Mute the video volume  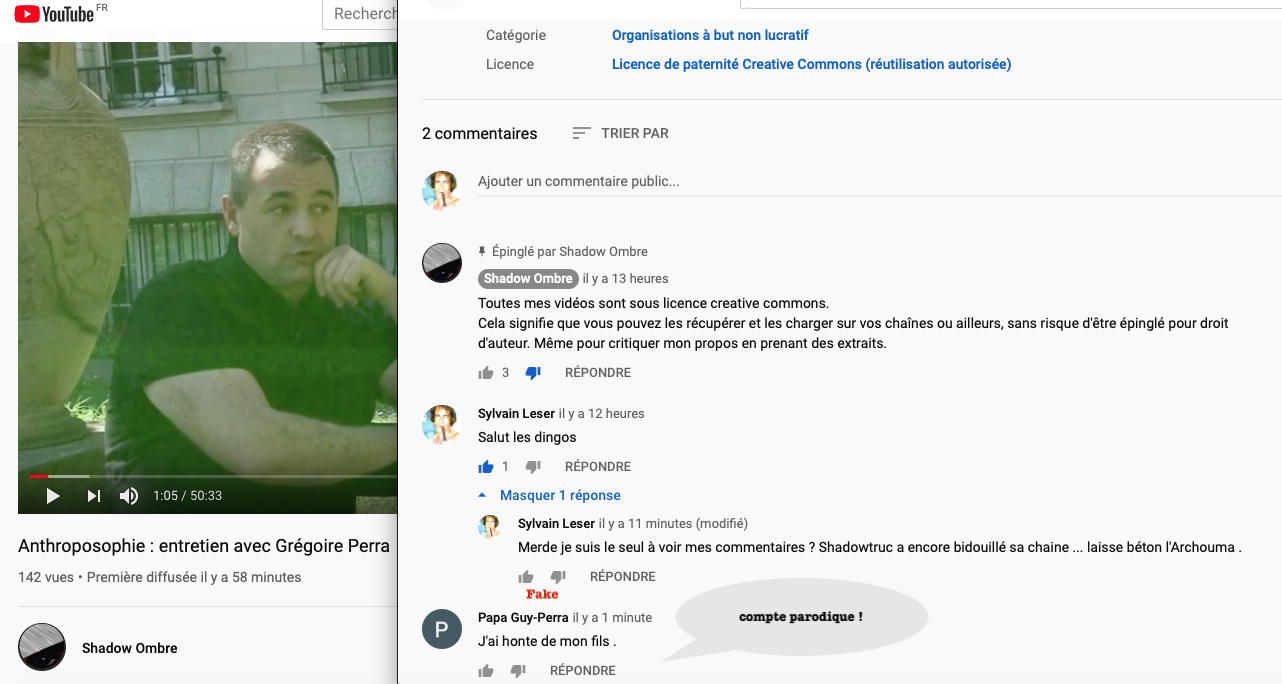tap(129, 496)
